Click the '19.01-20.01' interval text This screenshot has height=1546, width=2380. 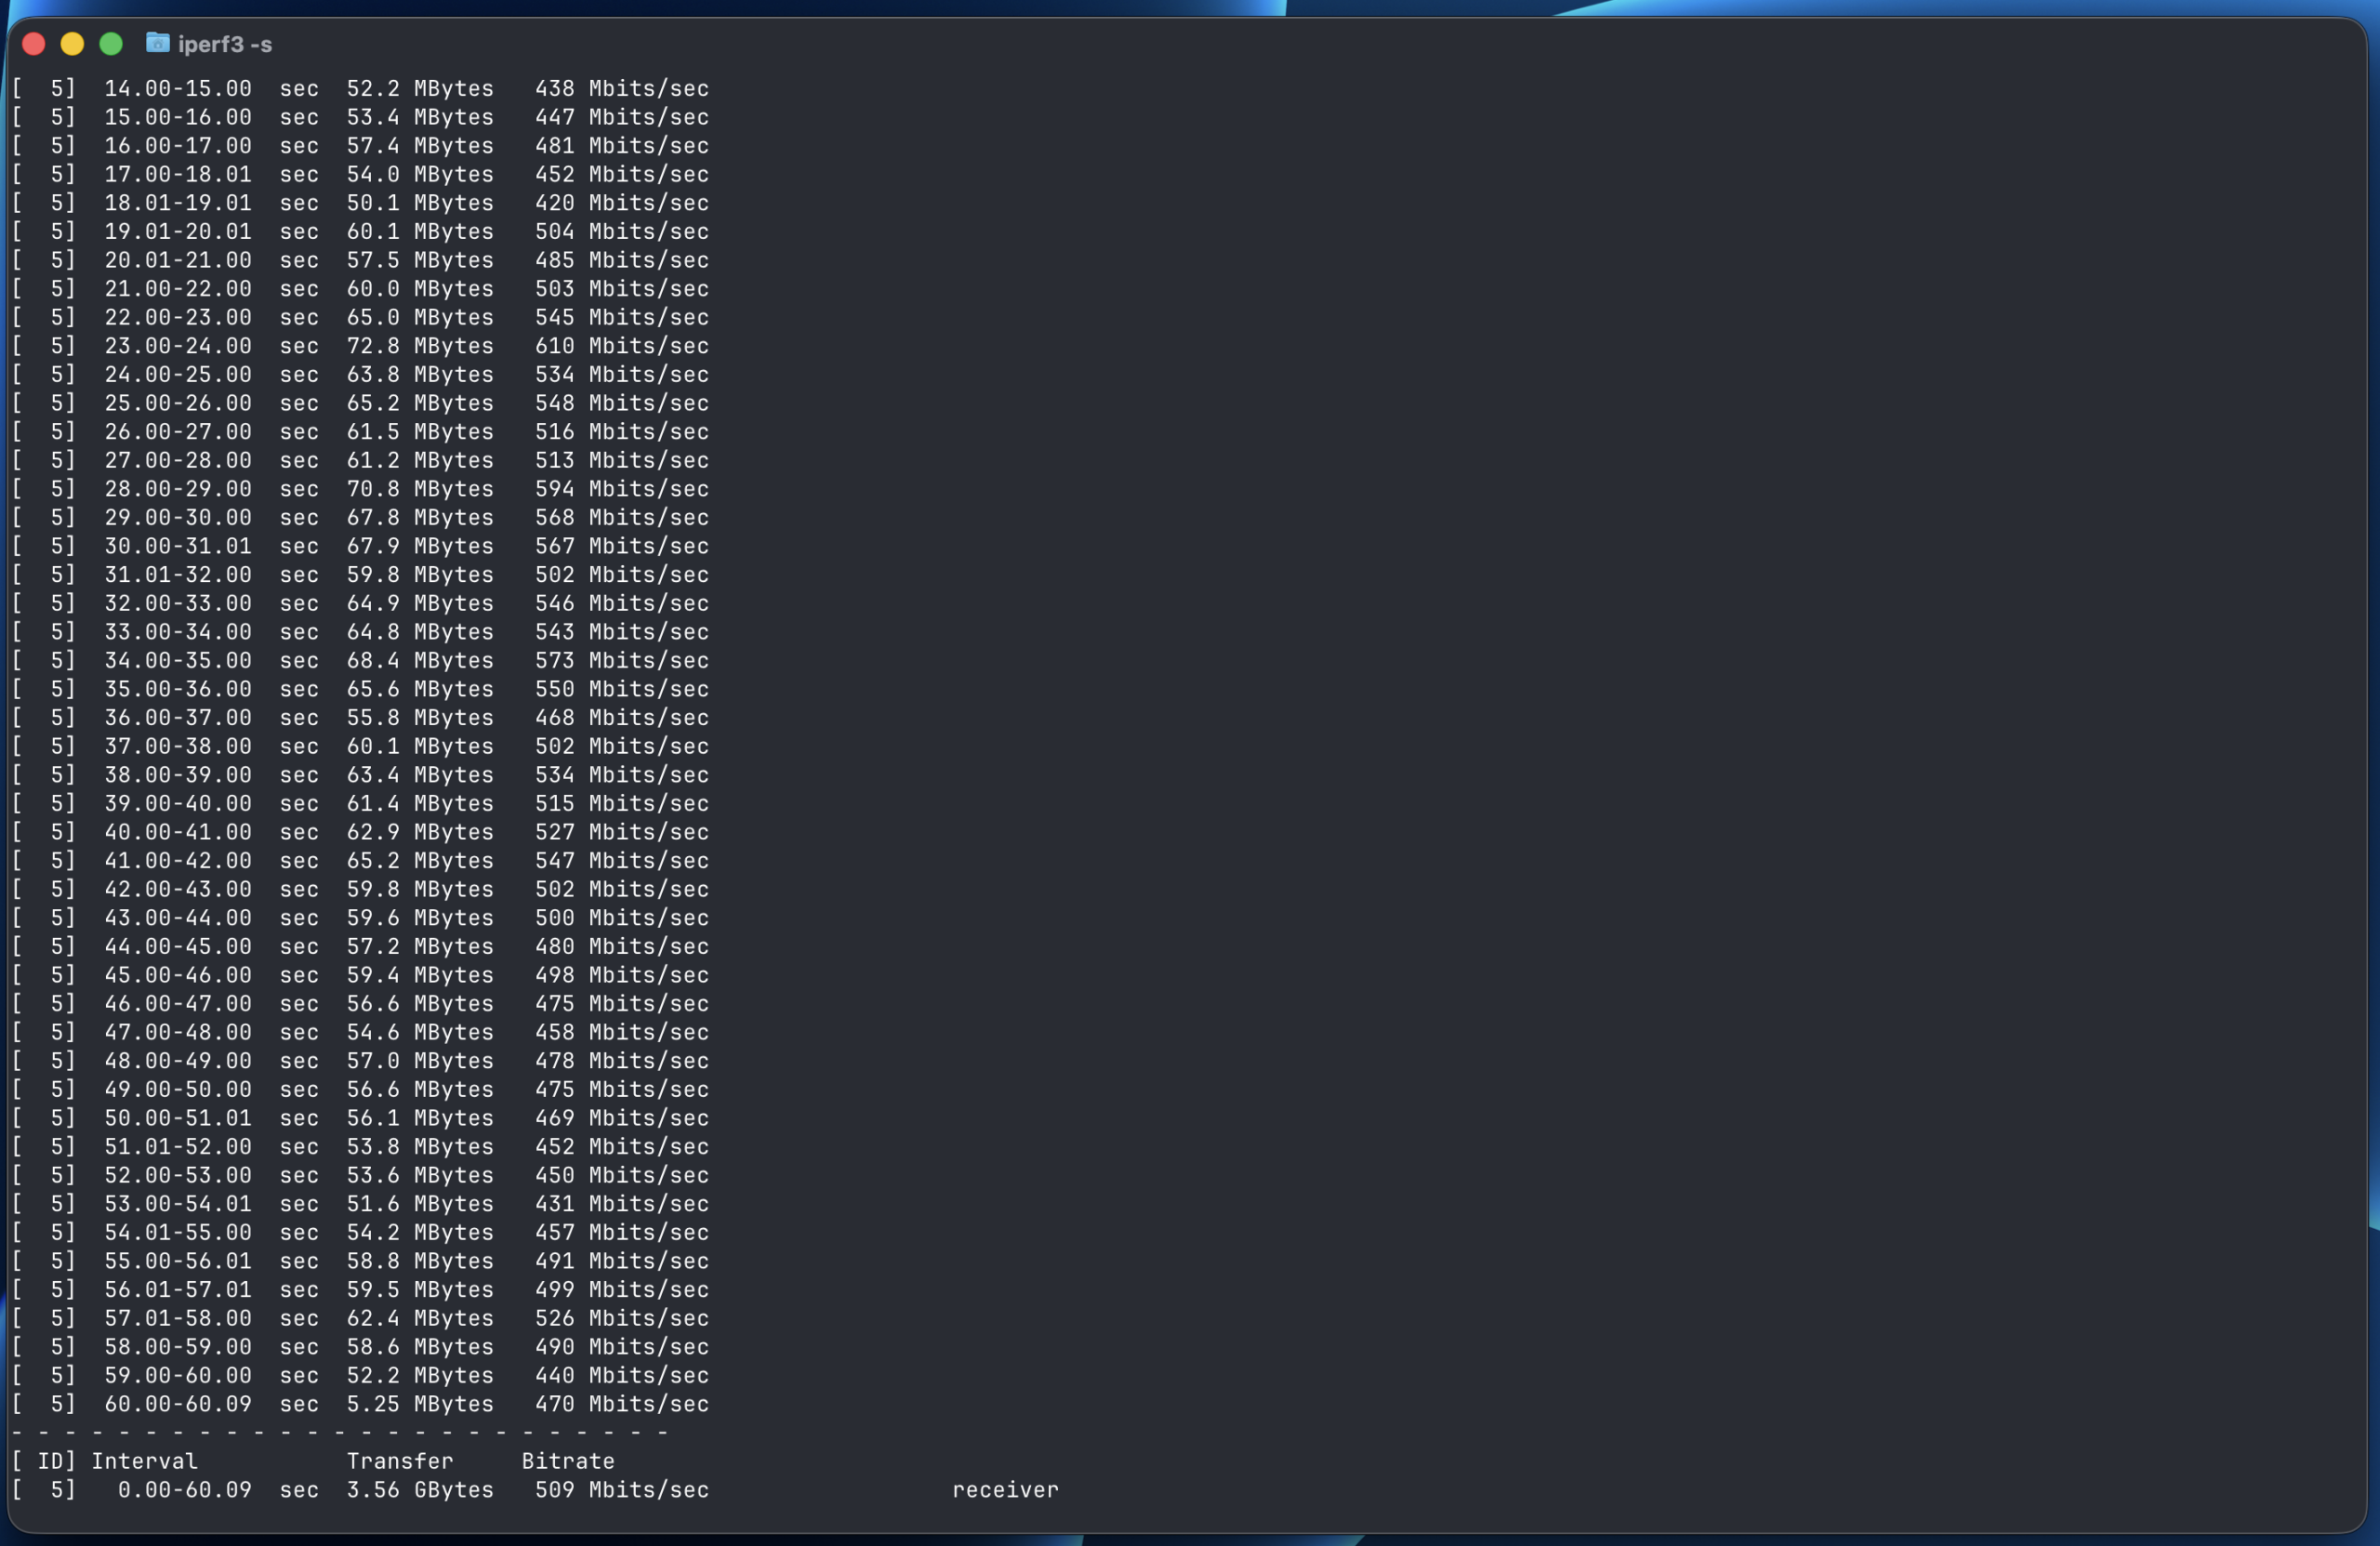pos(178,232)
